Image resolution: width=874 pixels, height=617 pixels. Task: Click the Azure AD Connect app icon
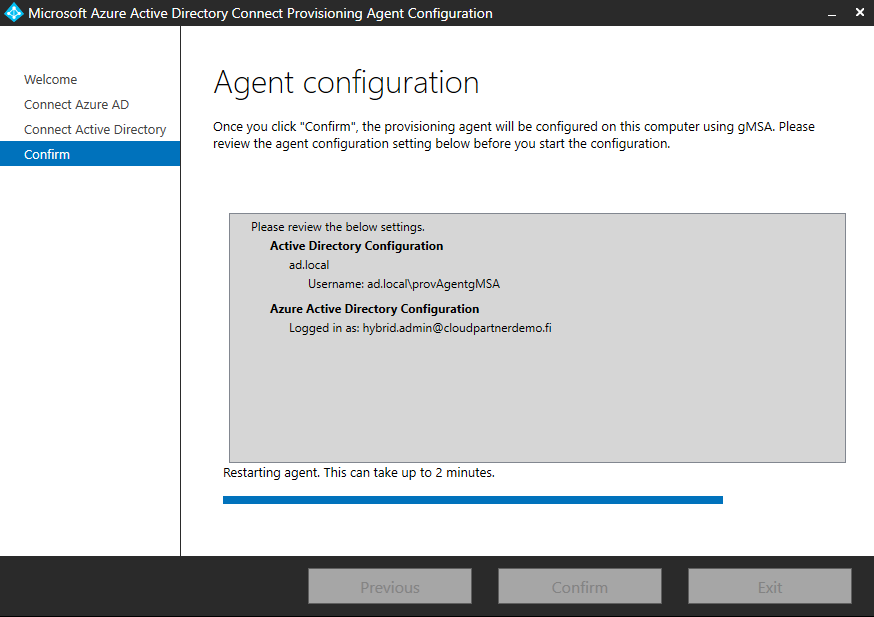pos(14,14)
